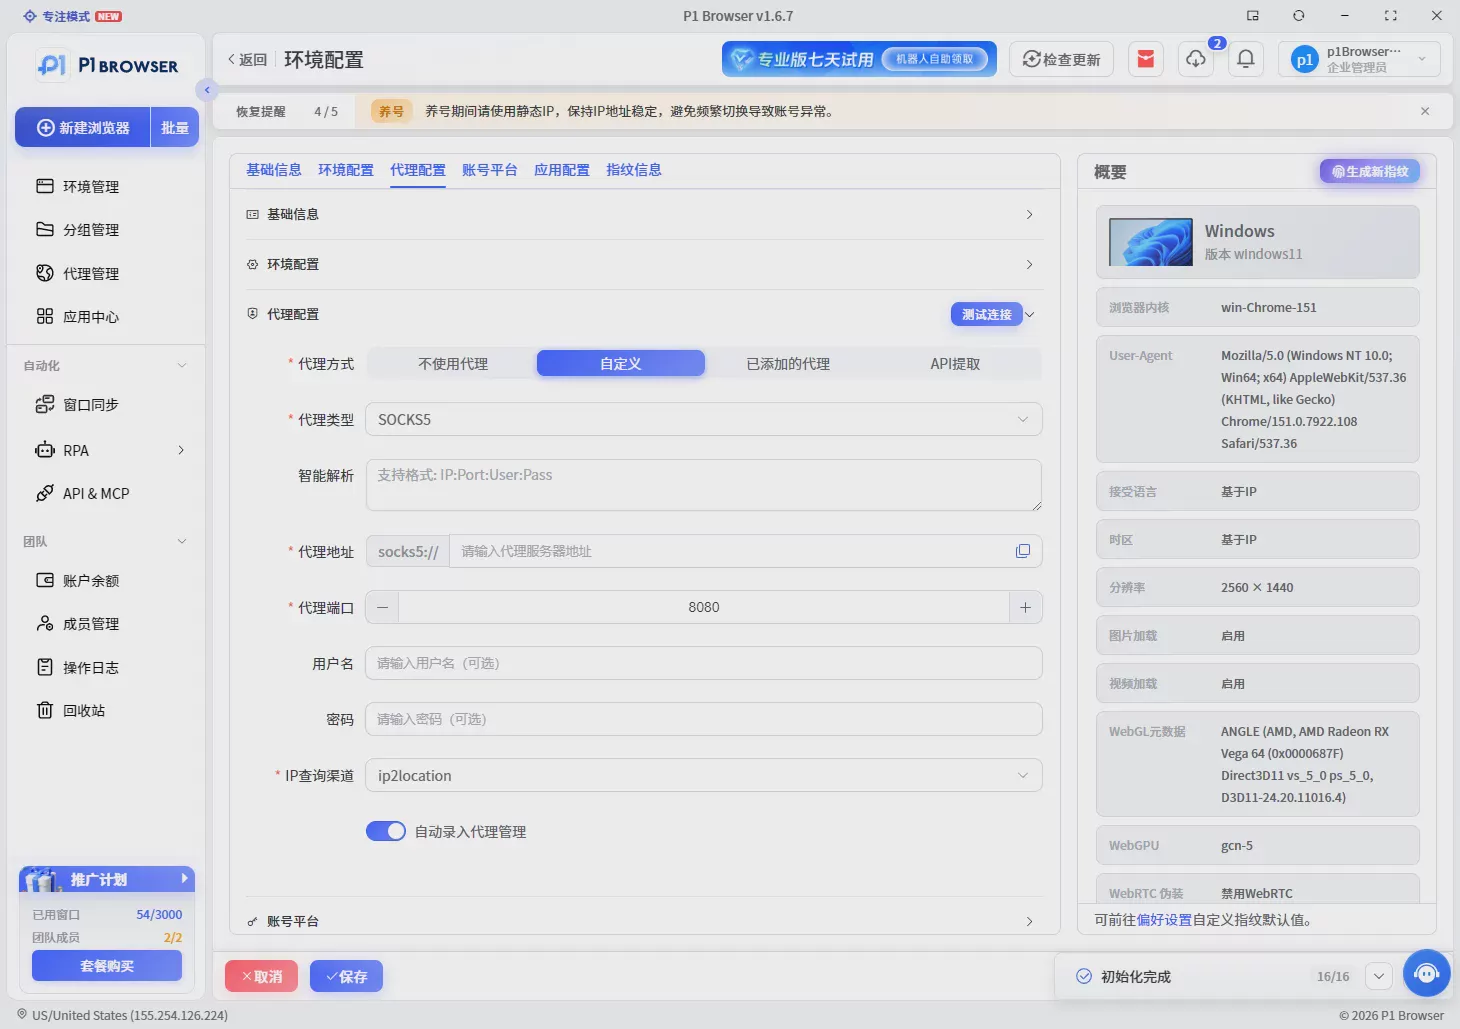Viewport: 1460px width, 1029px height.
Task: Click the 新建浏览器 button
Action: point(83,127)
